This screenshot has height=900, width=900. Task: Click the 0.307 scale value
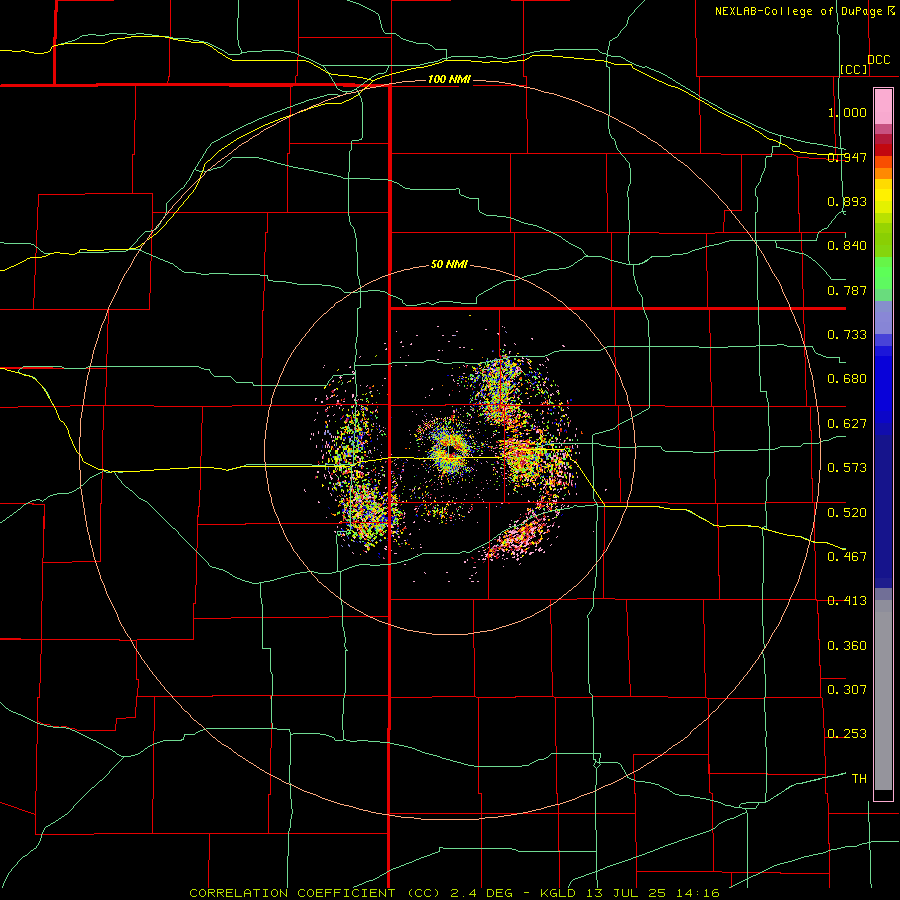click(x=847, y=690)
